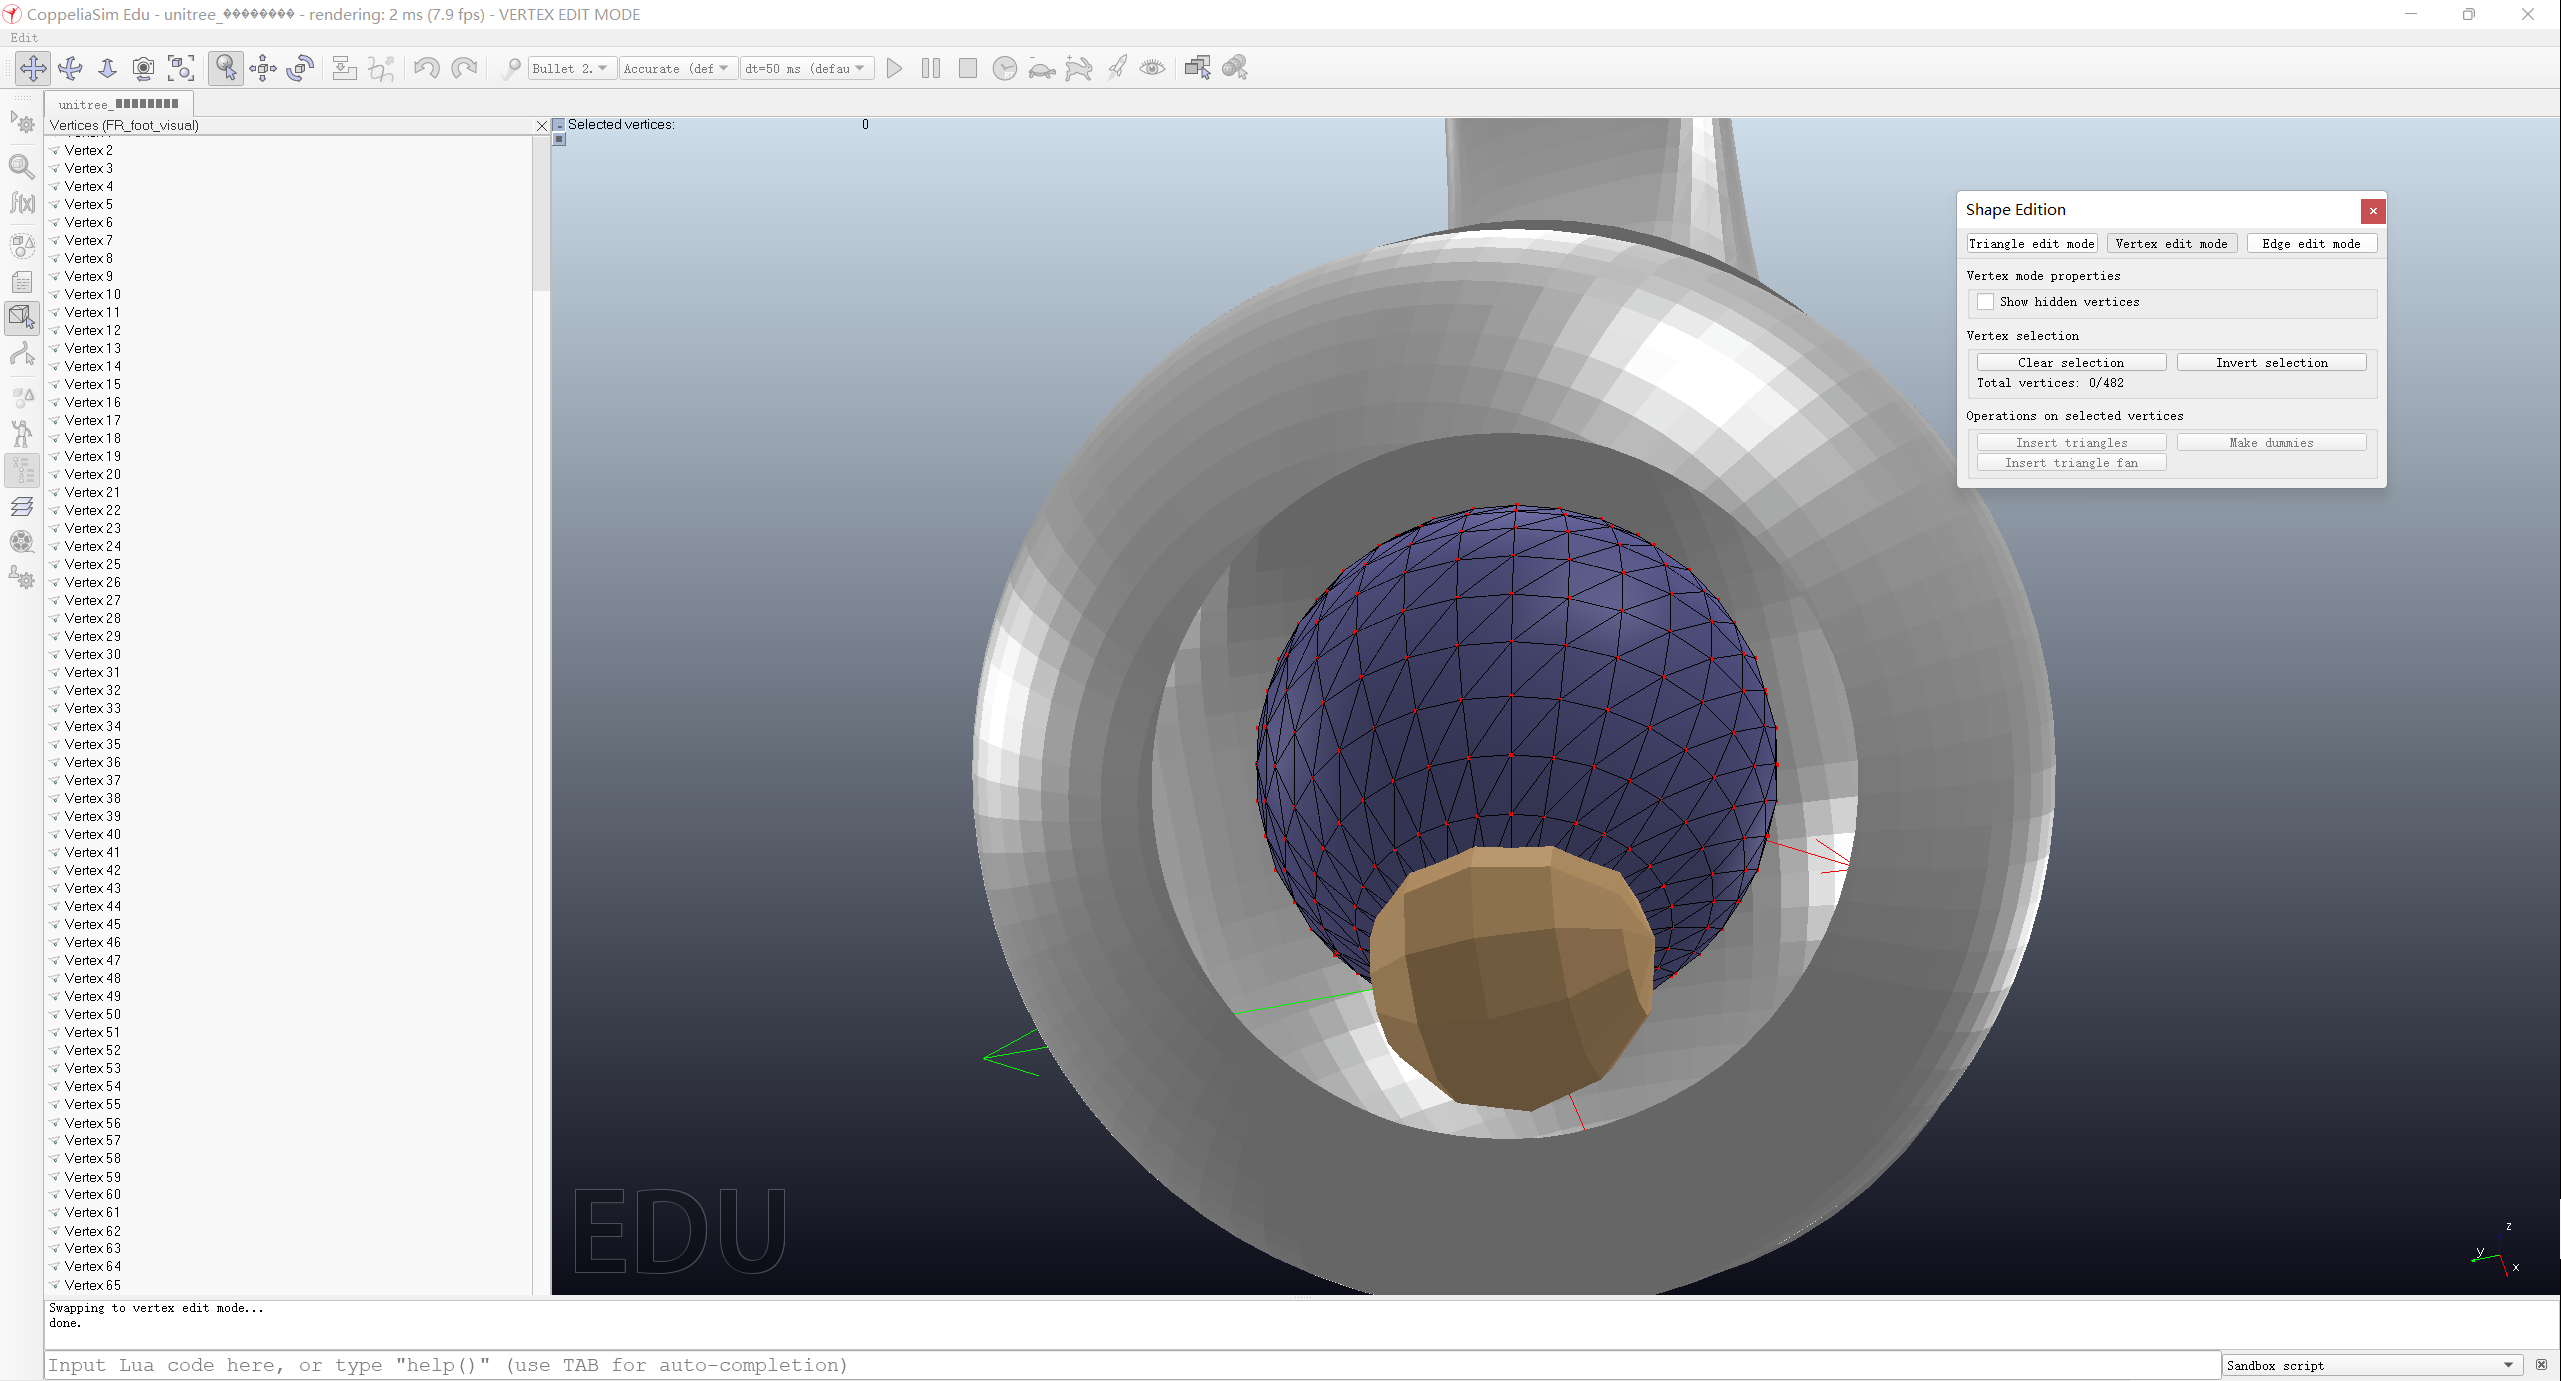Image resolution: width=2561 pixels, height=1381 pixels.
Task: Open the accuracy settings dropdown
Action: pyautogui.click(x=673, y=68)
